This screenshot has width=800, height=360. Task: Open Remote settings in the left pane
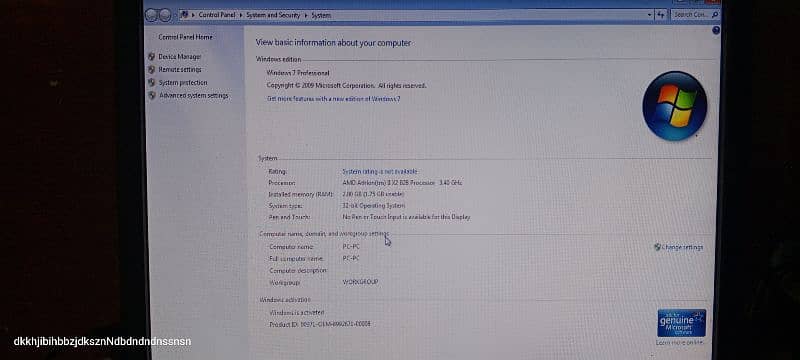click(x=180, y=69)
